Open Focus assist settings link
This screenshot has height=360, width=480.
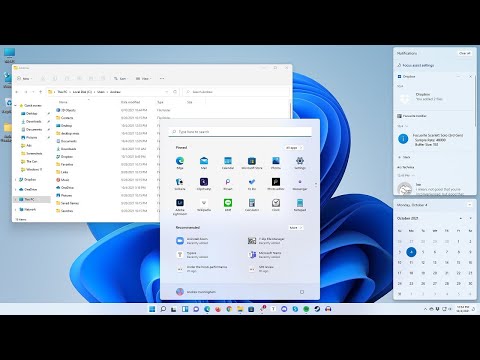pyautogui.click(x=416, y=65)
